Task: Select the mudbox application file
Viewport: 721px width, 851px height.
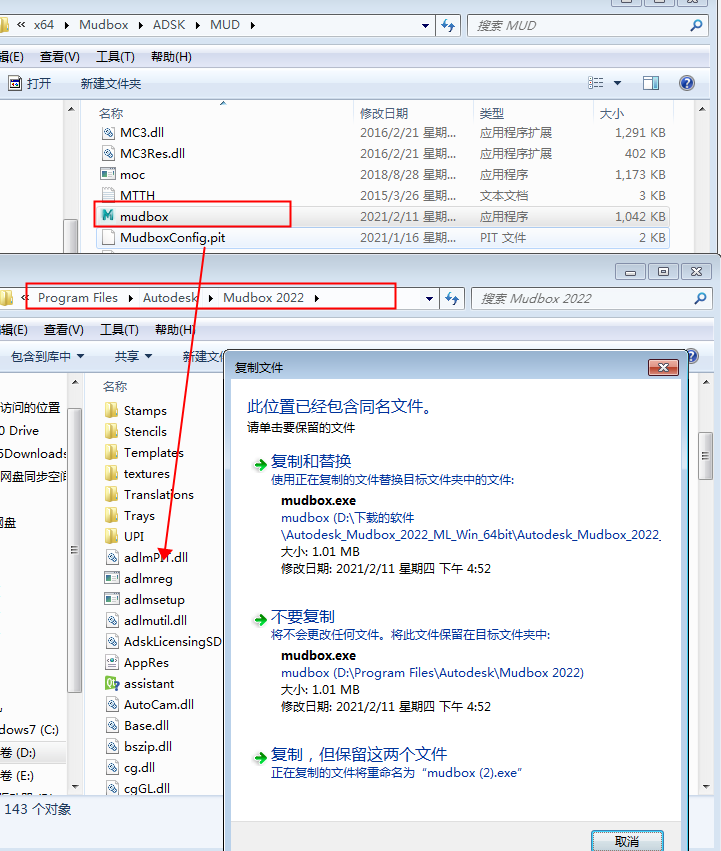Action: click(382, 217)
